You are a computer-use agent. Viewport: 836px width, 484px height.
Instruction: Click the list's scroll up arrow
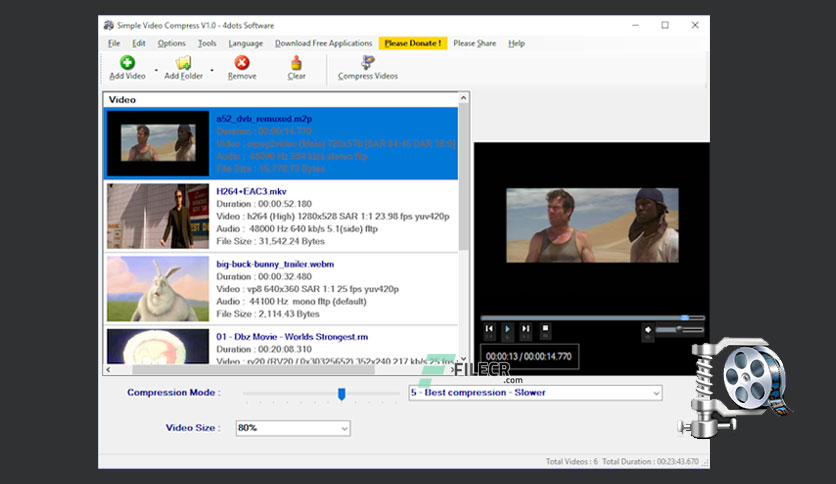463,98
